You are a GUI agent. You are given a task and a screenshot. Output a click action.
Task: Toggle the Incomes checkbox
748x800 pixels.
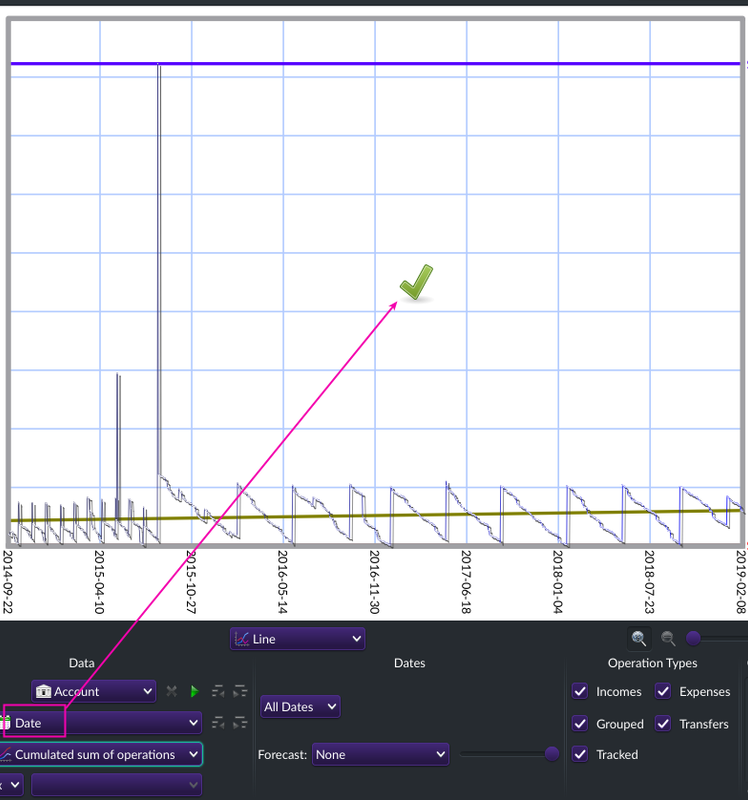(580, 691)
